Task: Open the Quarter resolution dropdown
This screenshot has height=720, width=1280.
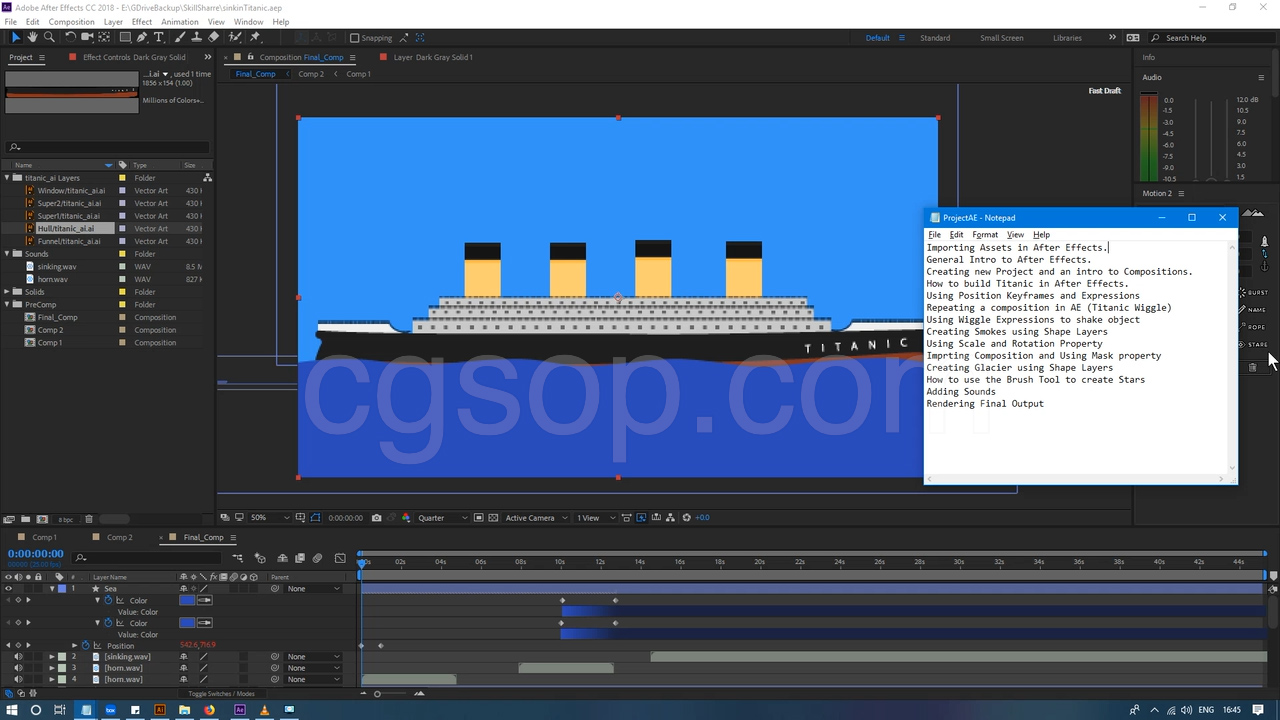Action: (443, 518)
